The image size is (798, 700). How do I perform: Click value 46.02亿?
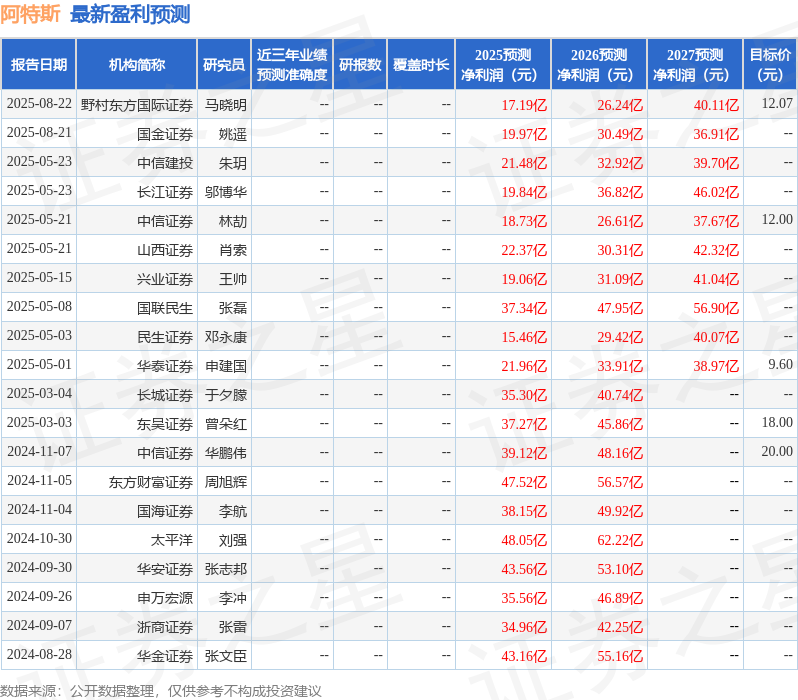pos(716,192)
